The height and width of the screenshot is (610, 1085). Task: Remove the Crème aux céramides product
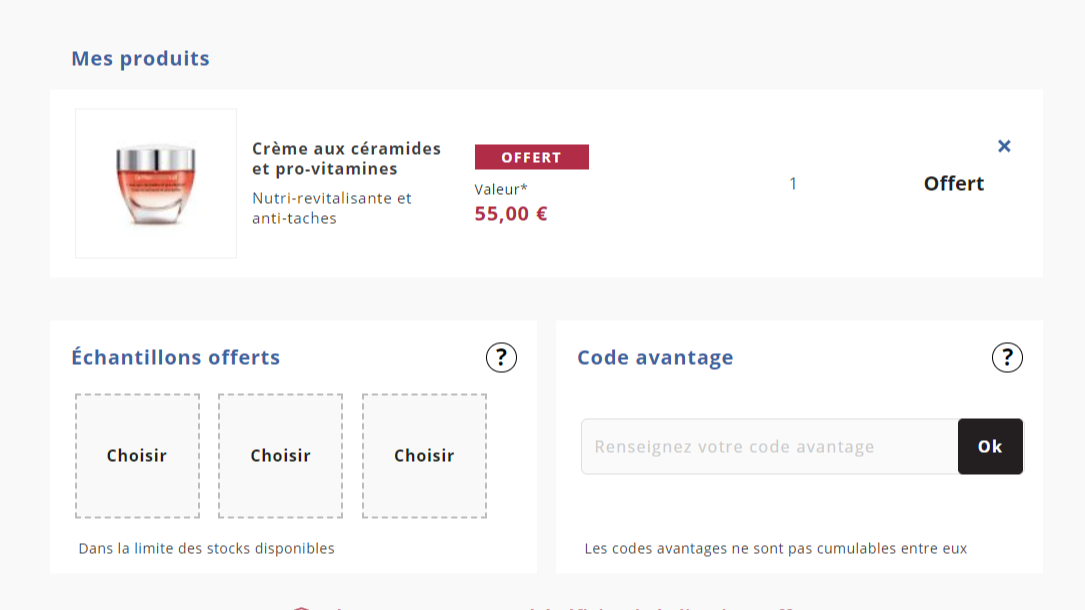coord(1004,146)
